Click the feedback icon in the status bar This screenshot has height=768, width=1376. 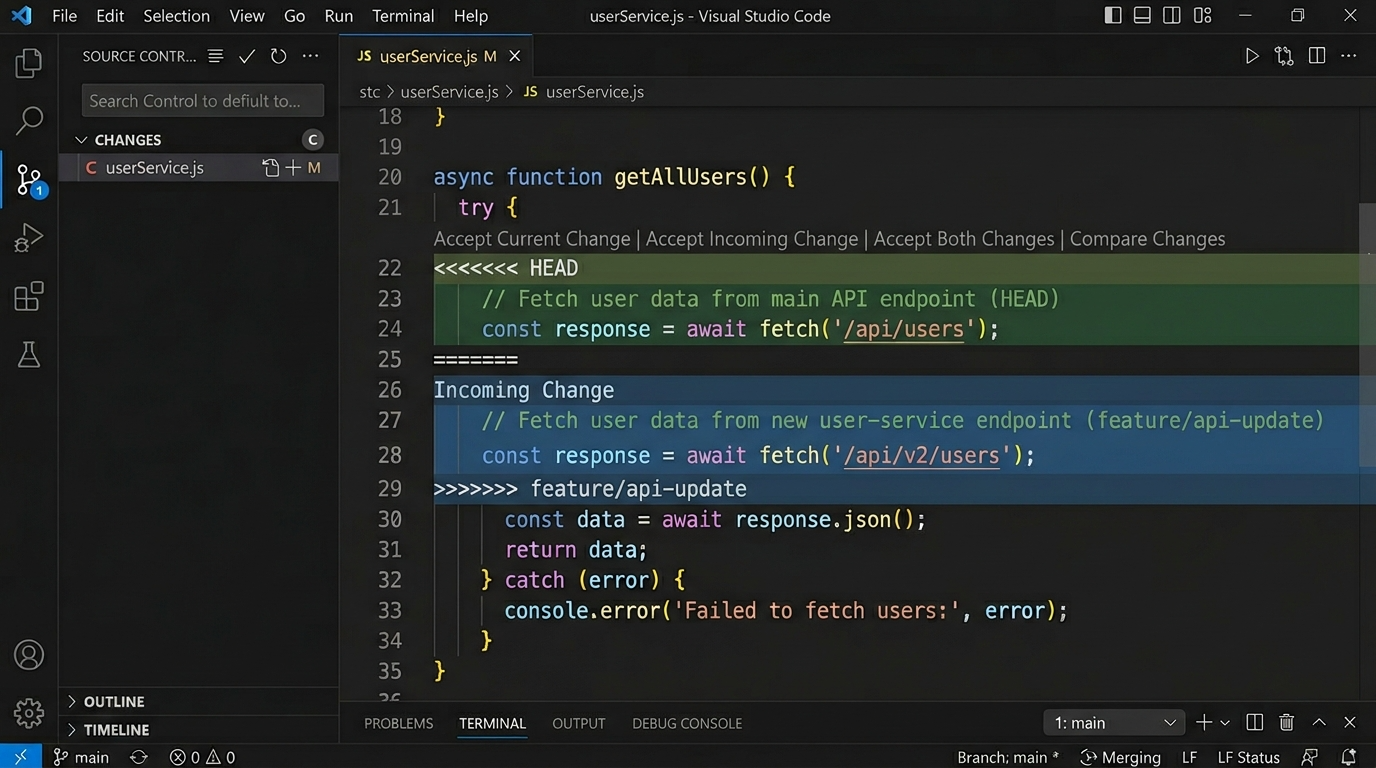pos(1309,757)
